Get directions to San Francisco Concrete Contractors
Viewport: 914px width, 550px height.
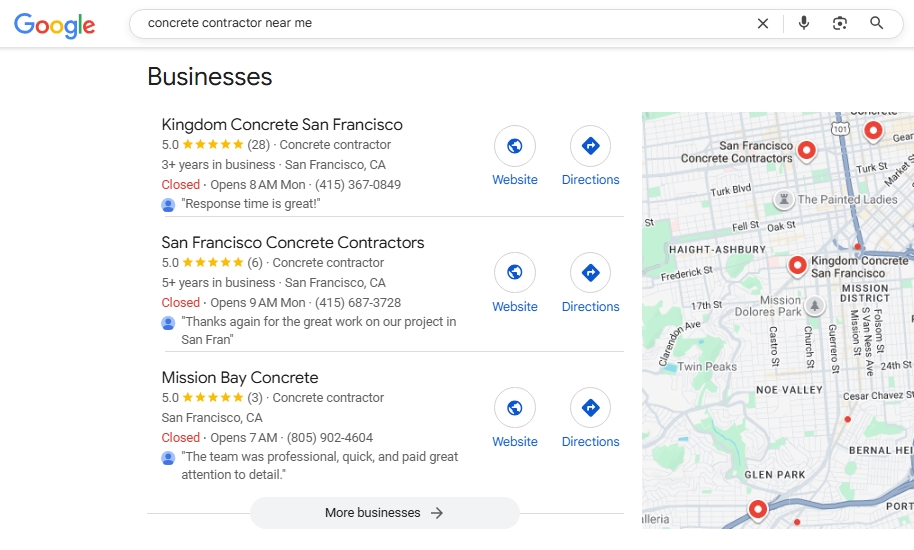tap(590, 272)
